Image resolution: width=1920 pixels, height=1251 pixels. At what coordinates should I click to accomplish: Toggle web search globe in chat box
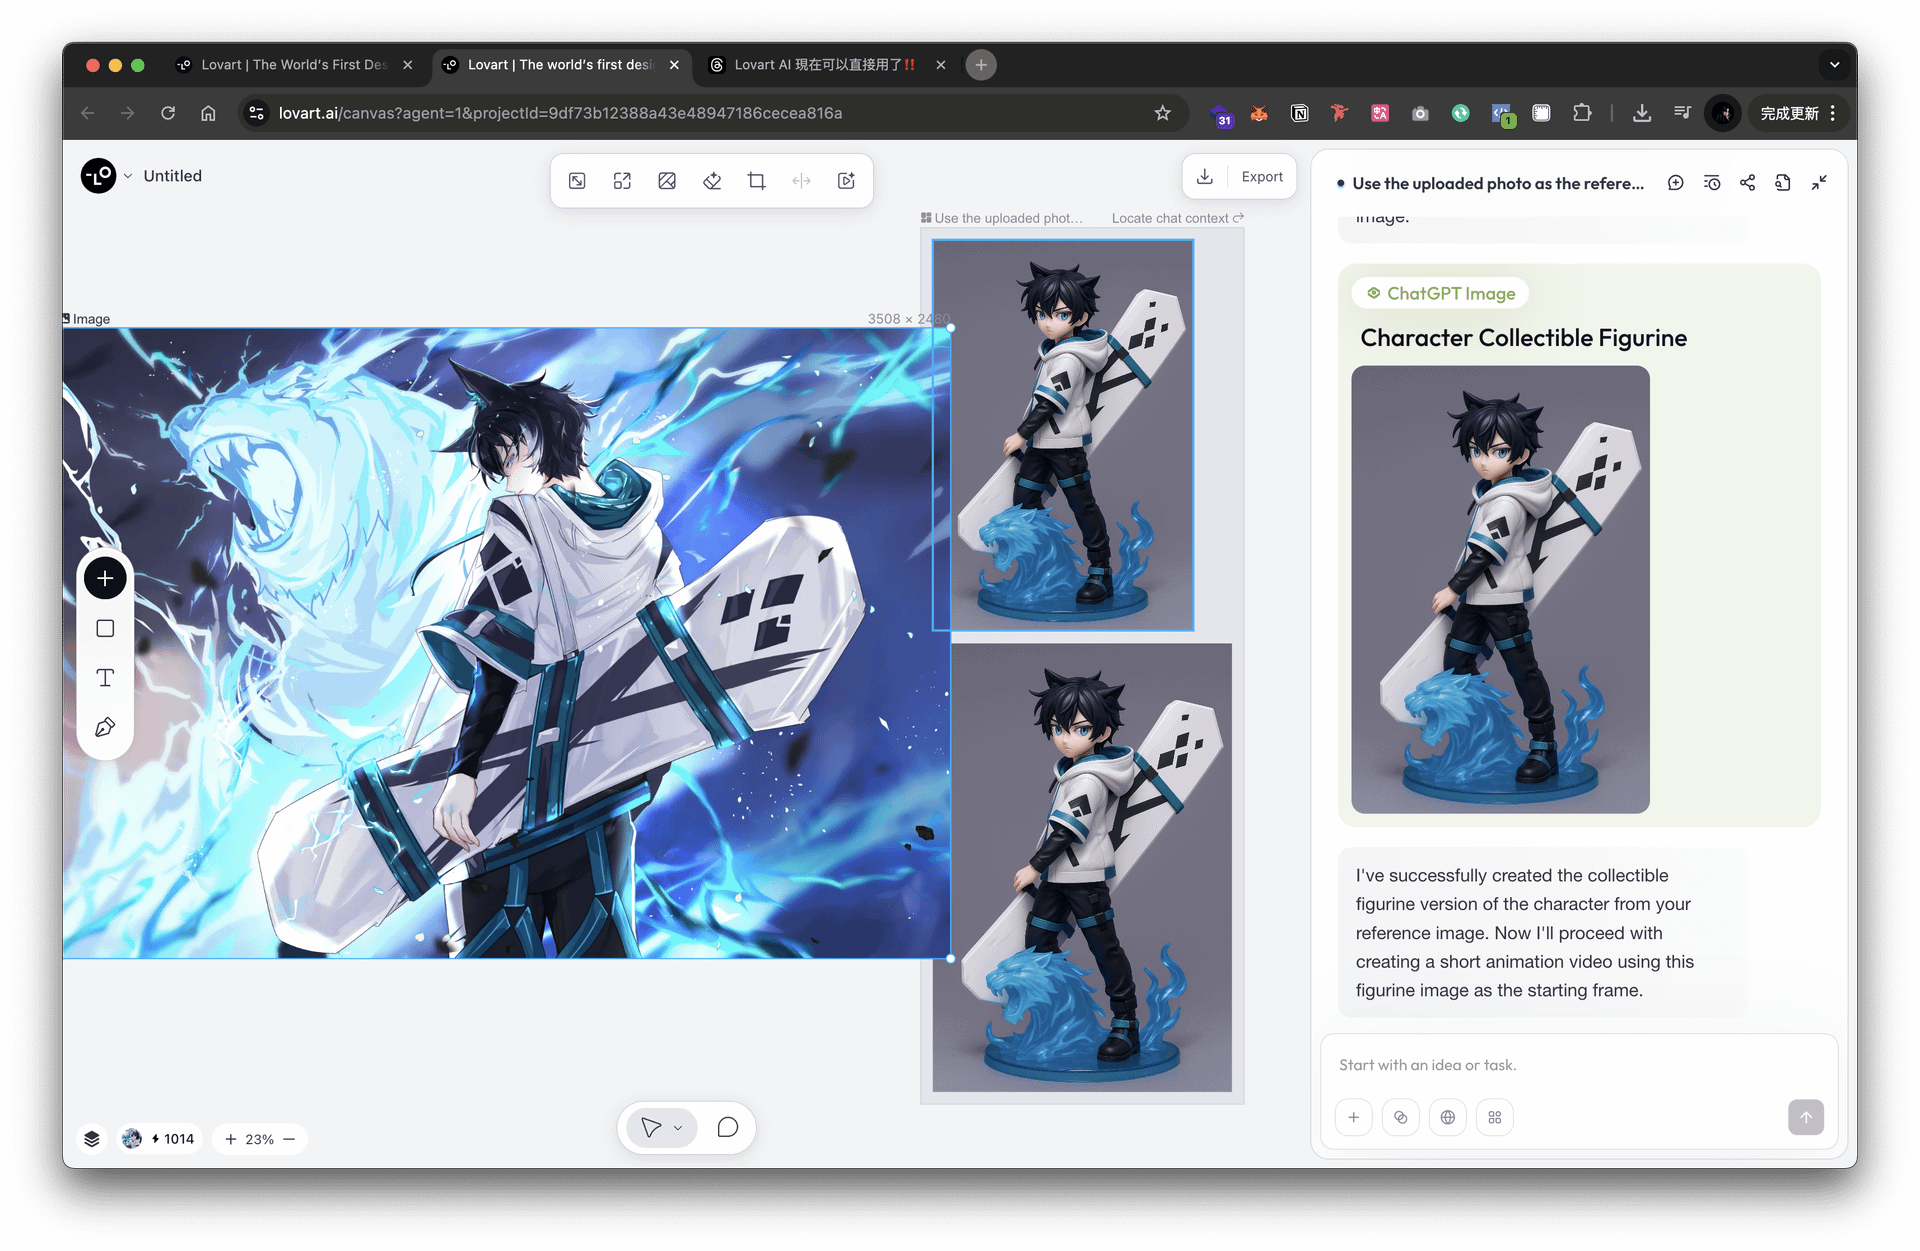coord(1447,1118)
